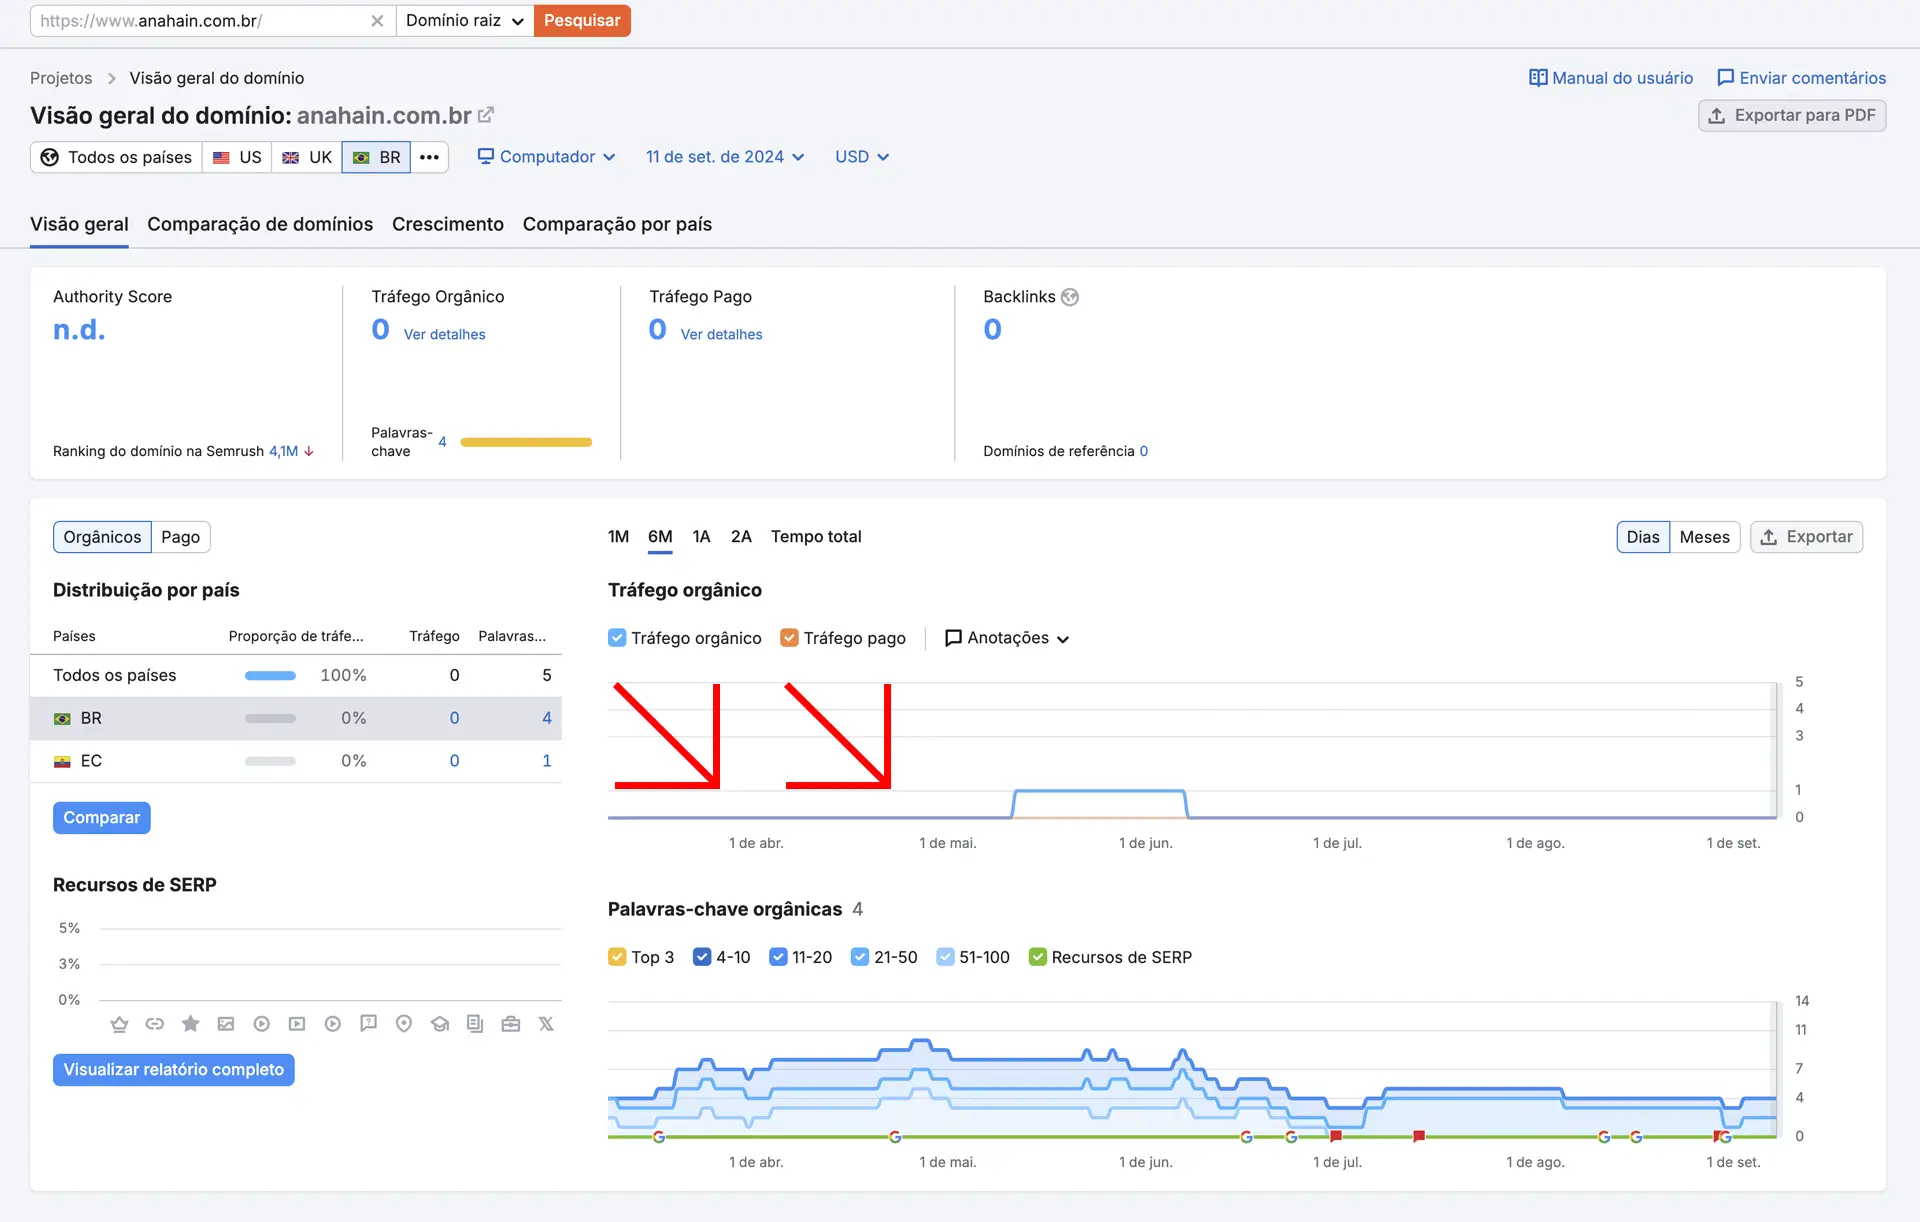Screen dimensions: 1920x1222
Task: Open the Domínio raiz dropdown
Action: [x=465, y=21]
